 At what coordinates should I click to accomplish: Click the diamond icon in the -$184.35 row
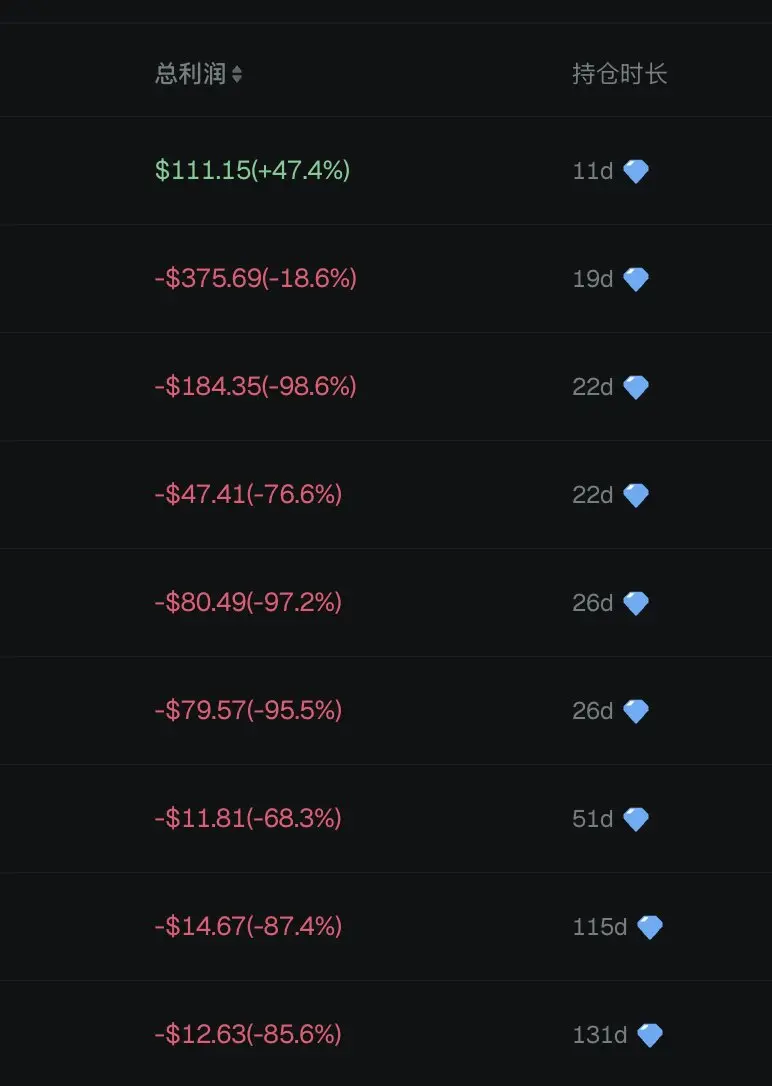click(x=636, y=387)
